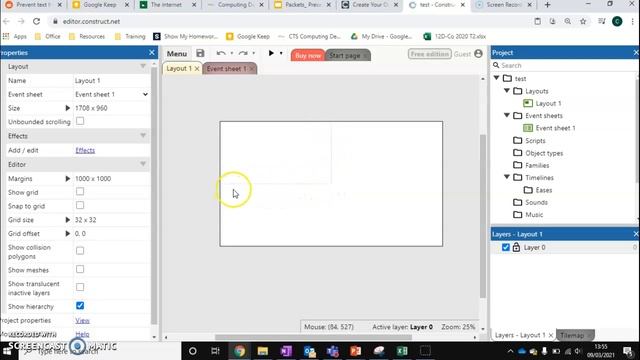This screenshot has height=360, width=640.
Task: Open OneNote from the taskbar
Action: (x=286, y=351)
